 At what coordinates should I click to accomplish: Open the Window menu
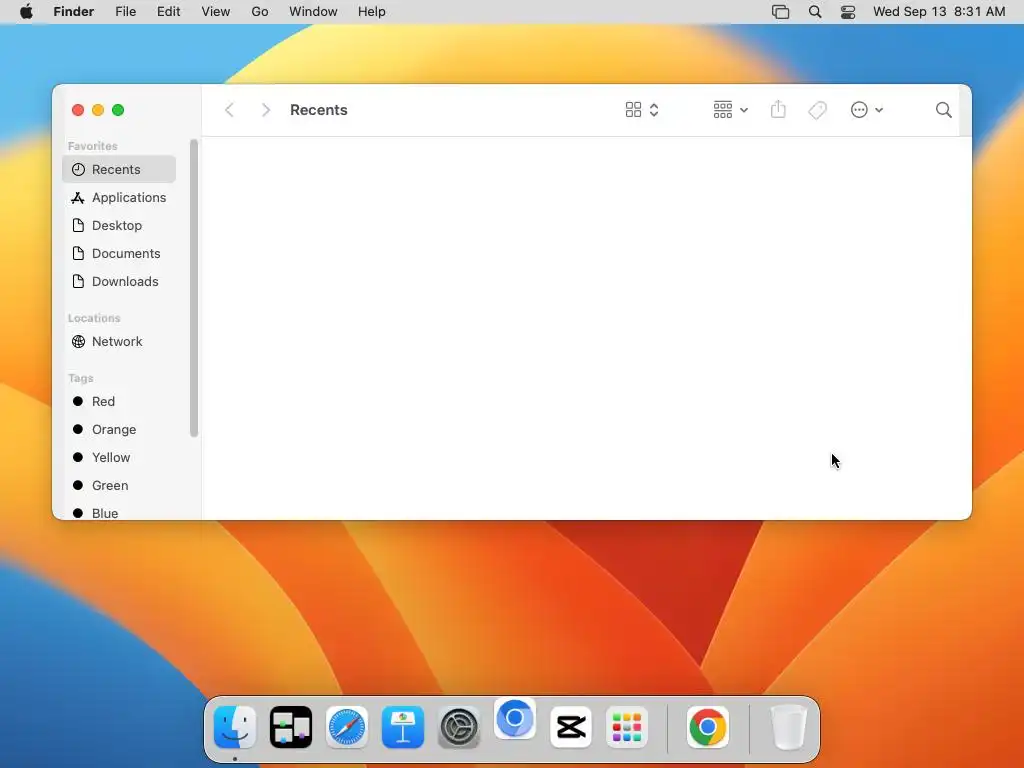313,12
